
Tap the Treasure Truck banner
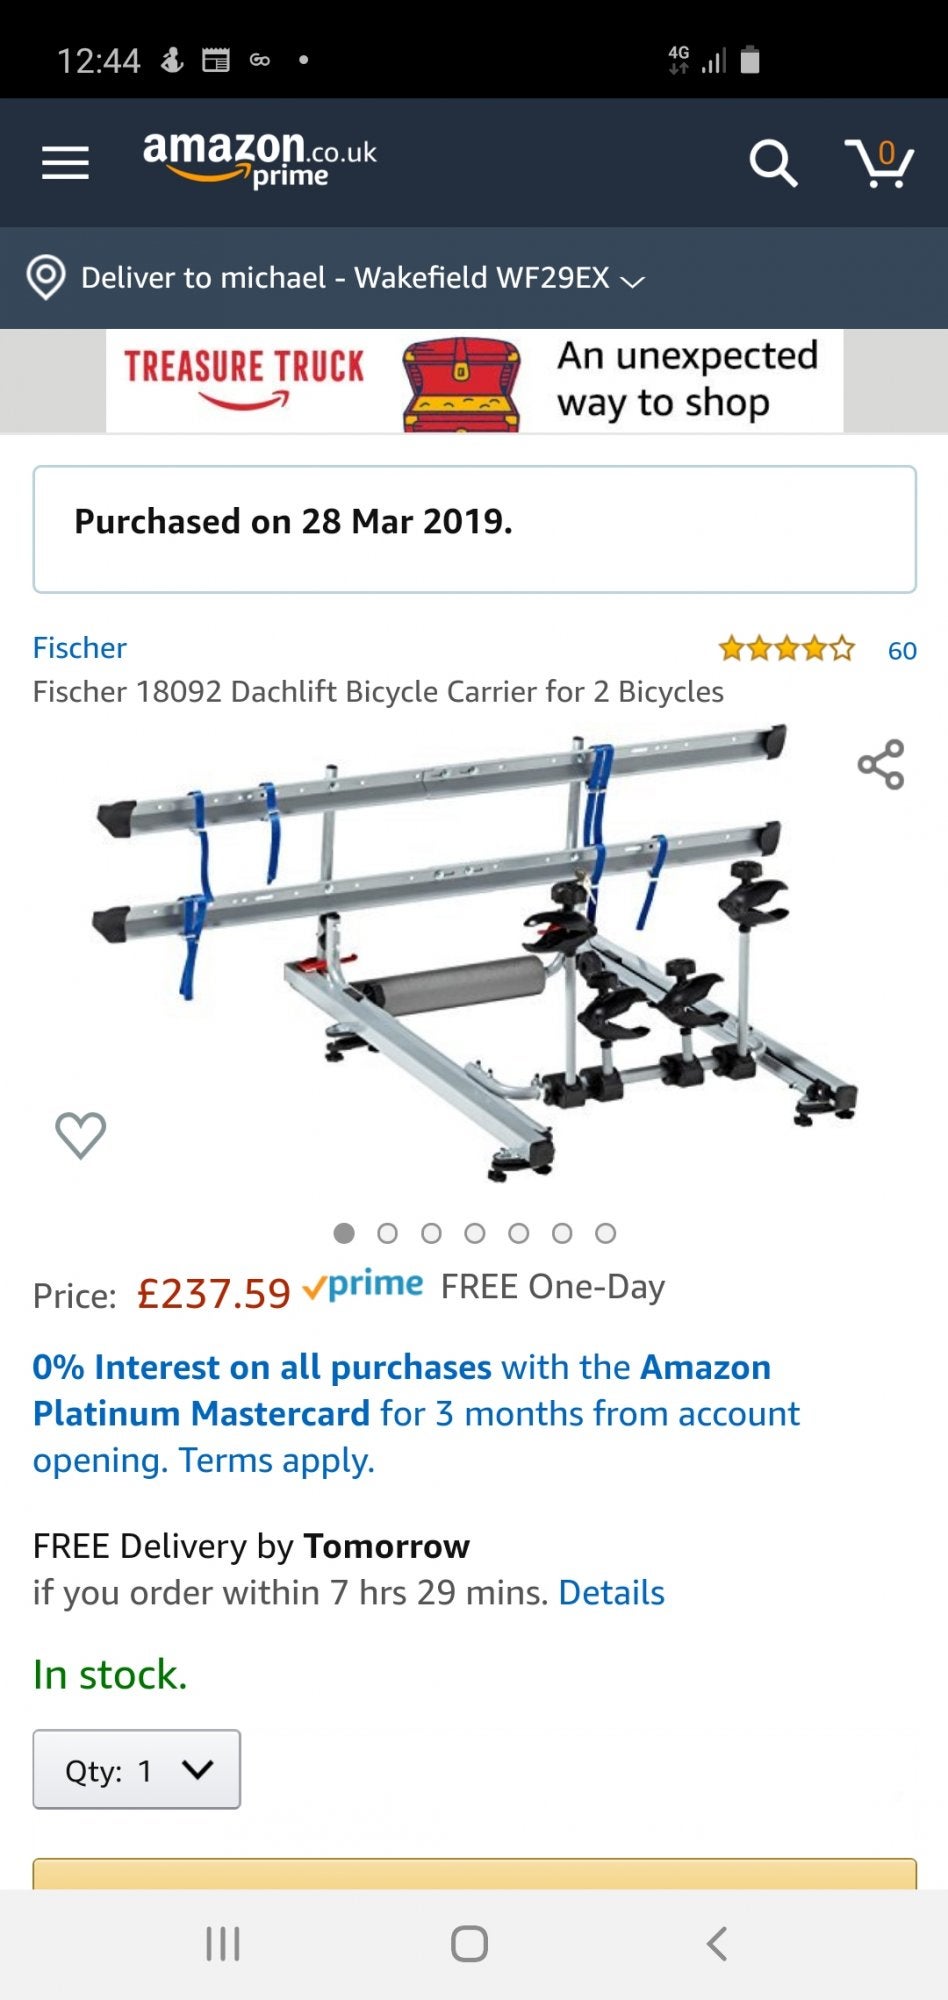474,381
